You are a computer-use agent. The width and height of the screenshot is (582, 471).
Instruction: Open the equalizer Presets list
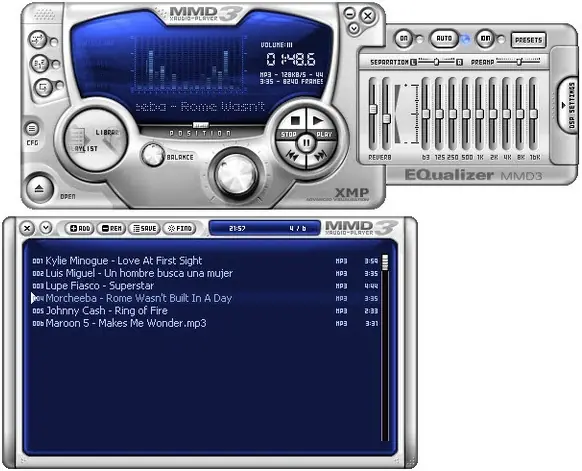point(529,40)
